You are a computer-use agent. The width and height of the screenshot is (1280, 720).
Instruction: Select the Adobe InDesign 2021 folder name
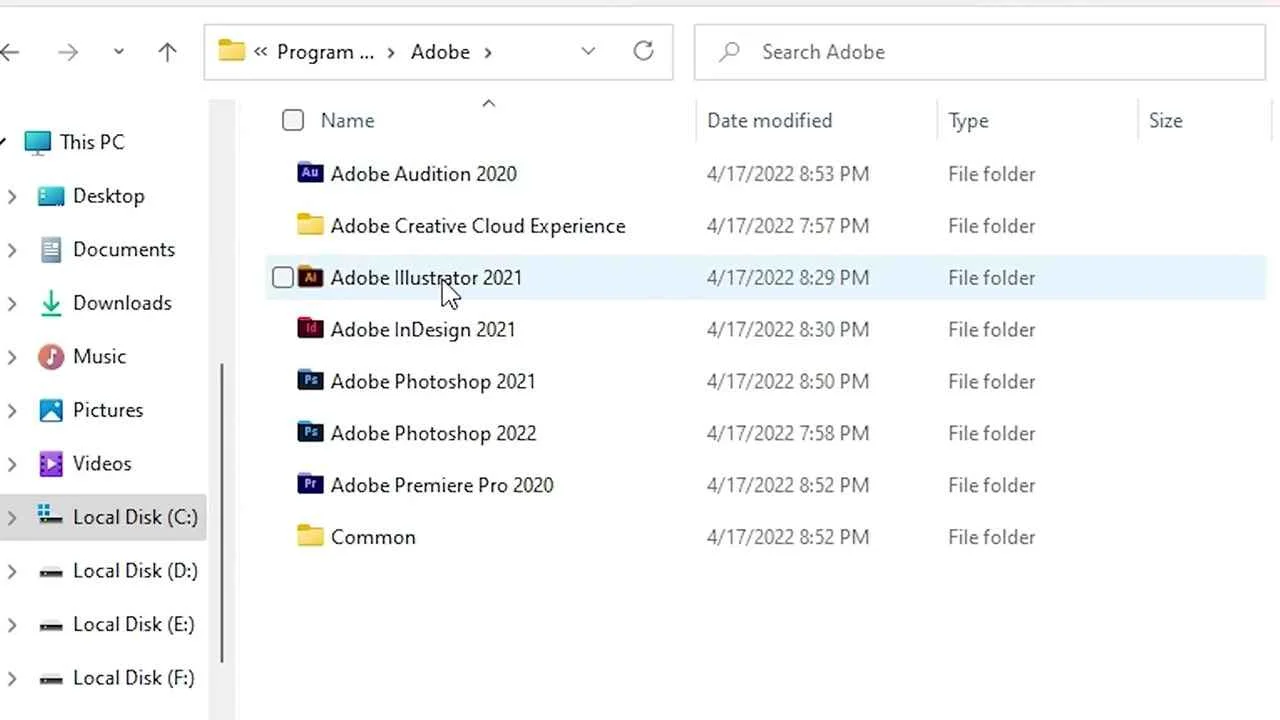(423, 329)
